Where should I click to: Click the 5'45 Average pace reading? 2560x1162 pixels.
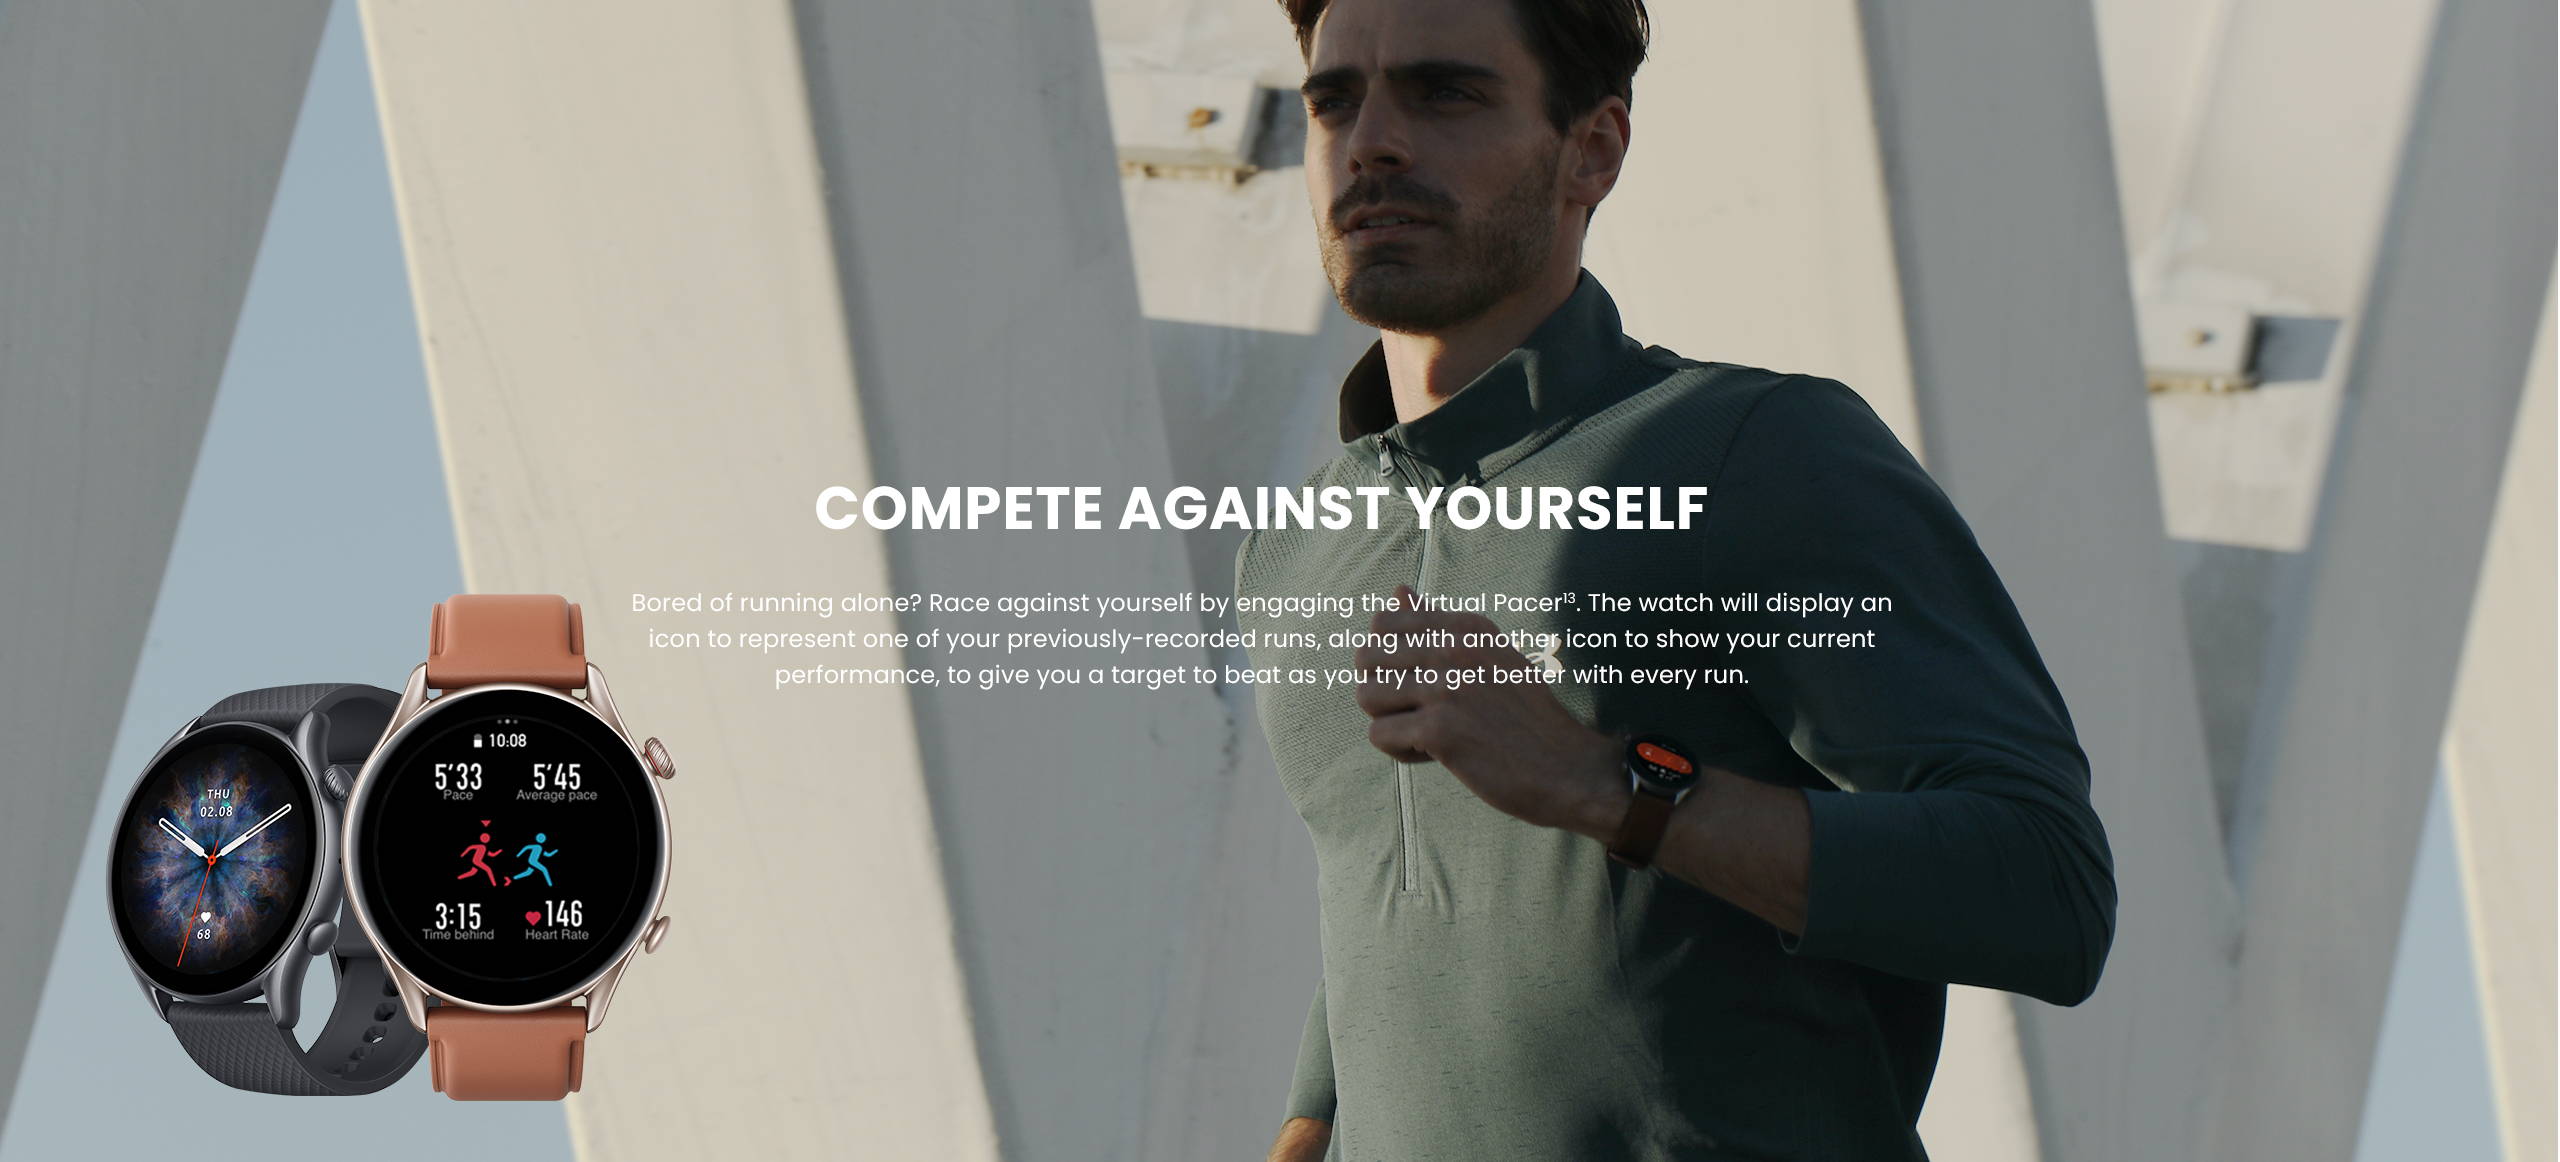point(556,781)
